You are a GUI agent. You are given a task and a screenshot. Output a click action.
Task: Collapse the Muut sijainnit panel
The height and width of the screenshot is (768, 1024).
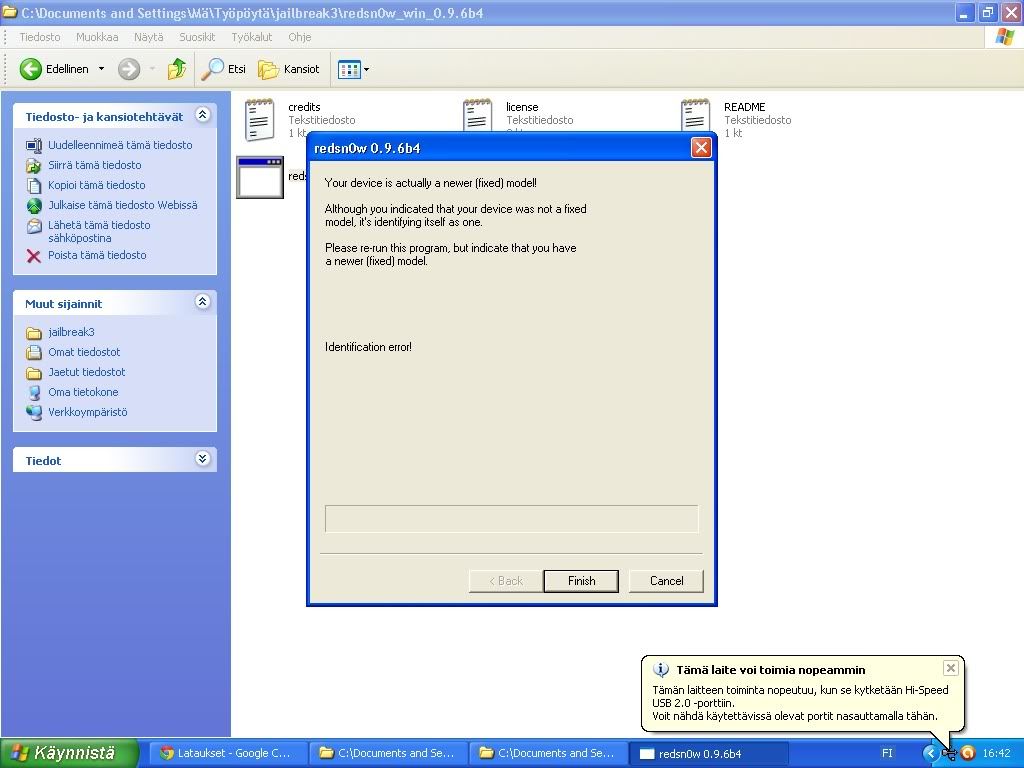[x=202, y=302]
